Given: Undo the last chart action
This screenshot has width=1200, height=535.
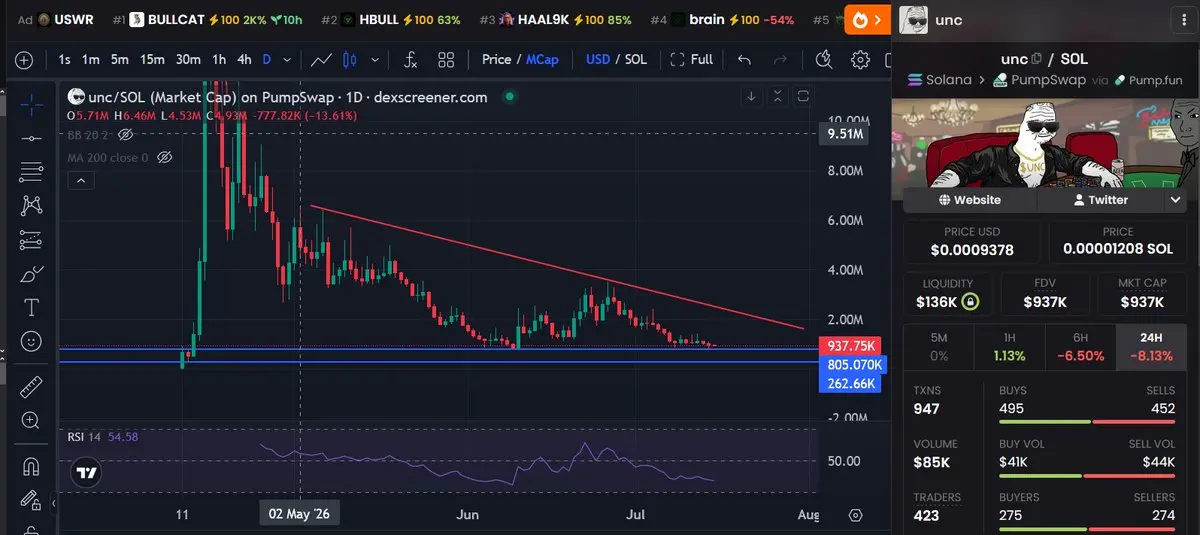Looking at the screenshot, I should click(744, 60).
